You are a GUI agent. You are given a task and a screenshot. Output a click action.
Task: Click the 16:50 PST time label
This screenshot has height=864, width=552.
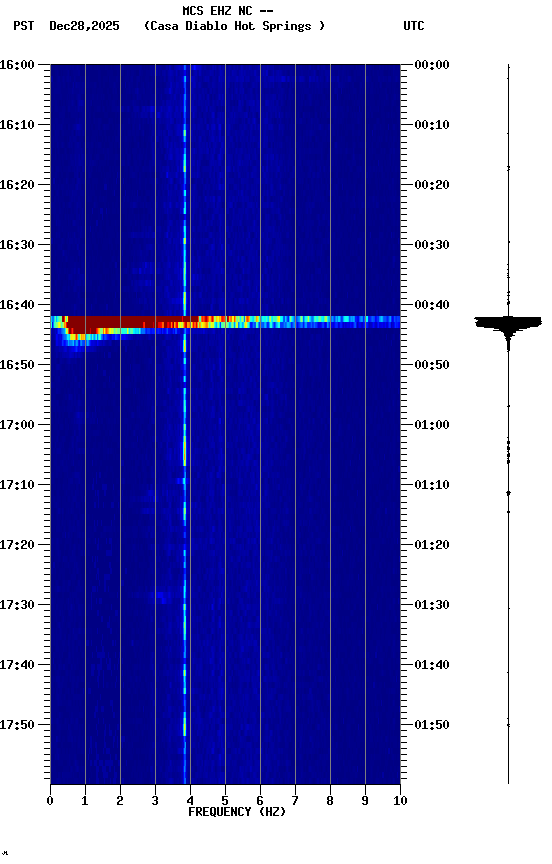18,365
